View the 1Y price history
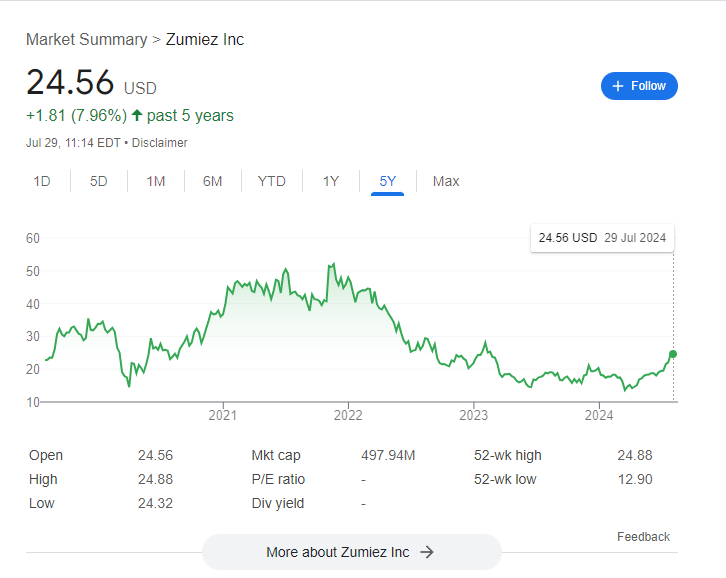 click(x=330, y=181)
